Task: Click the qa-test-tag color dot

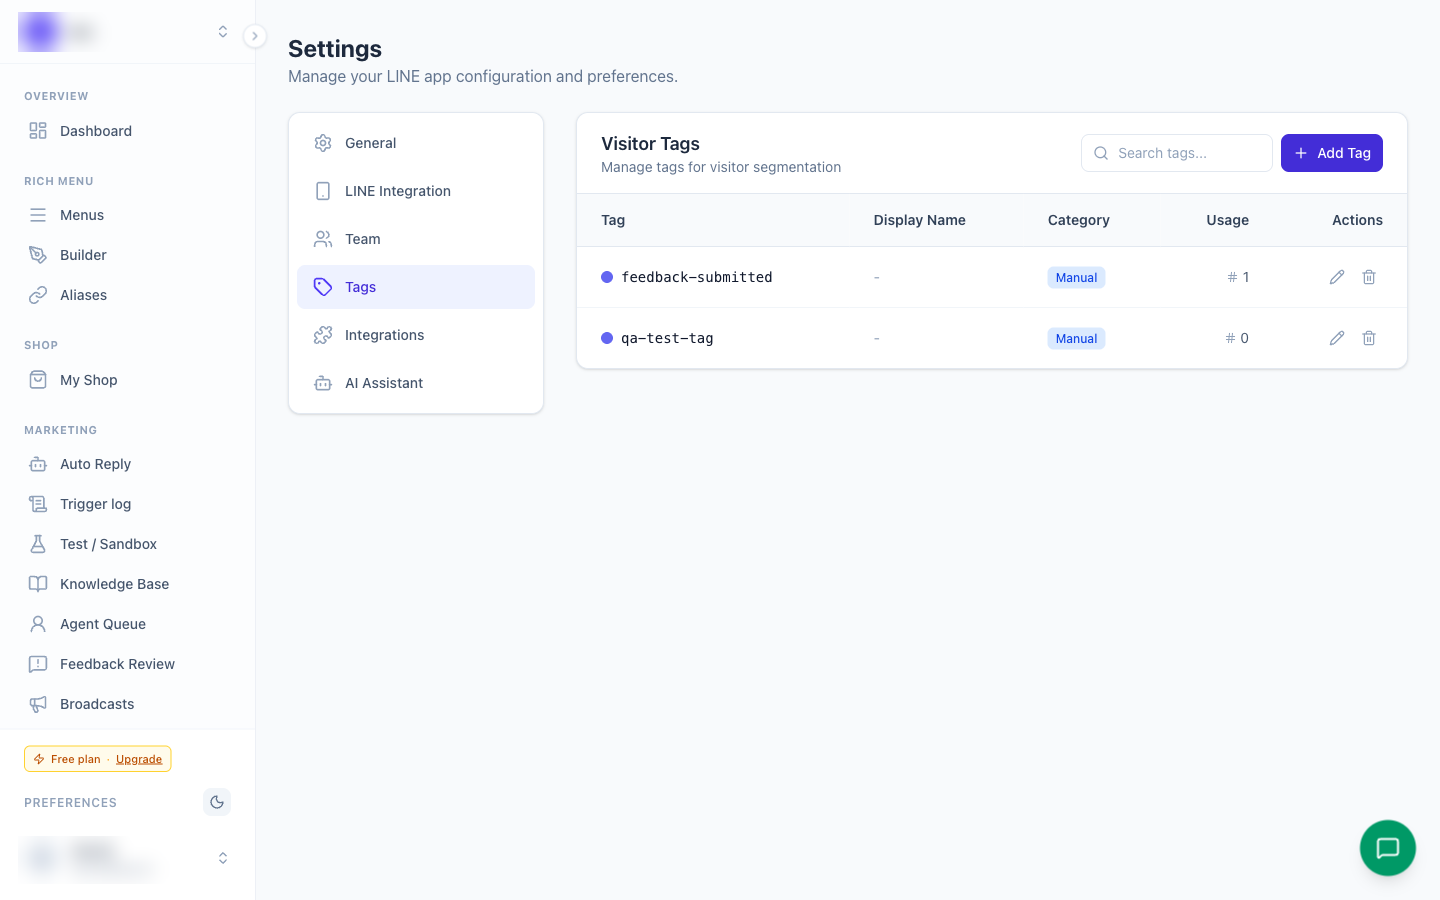Action: coord(607,338)
